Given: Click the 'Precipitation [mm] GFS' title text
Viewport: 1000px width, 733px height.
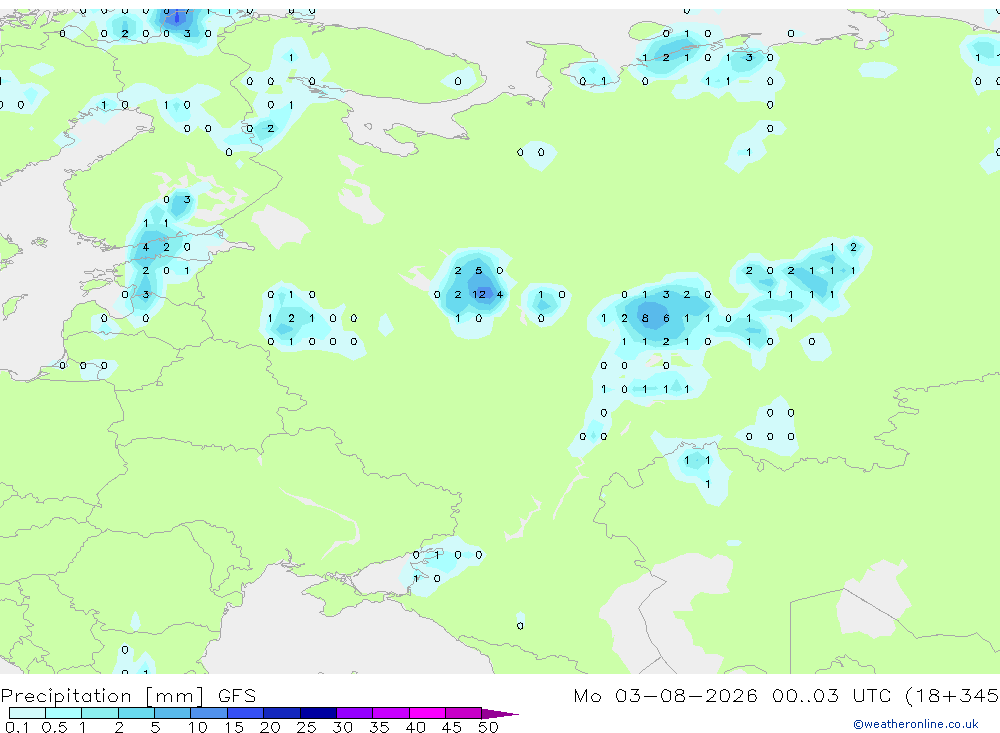Looking at the screenshot, I should pyautogui.click(x=128, y=696).
